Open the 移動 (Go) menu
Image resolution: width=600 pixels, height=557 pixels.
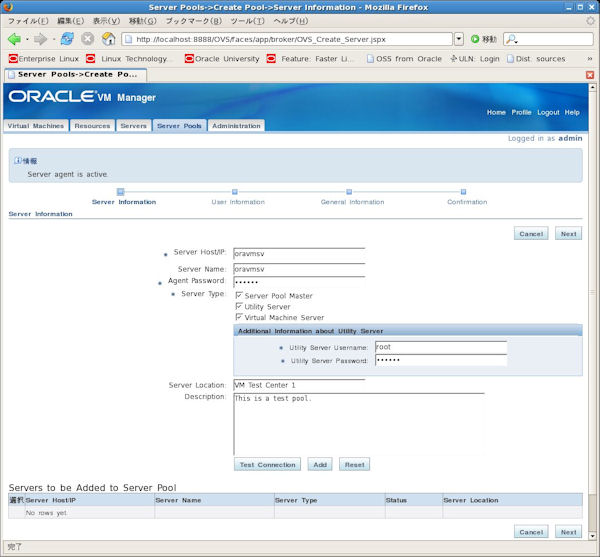tap(142, 21)
